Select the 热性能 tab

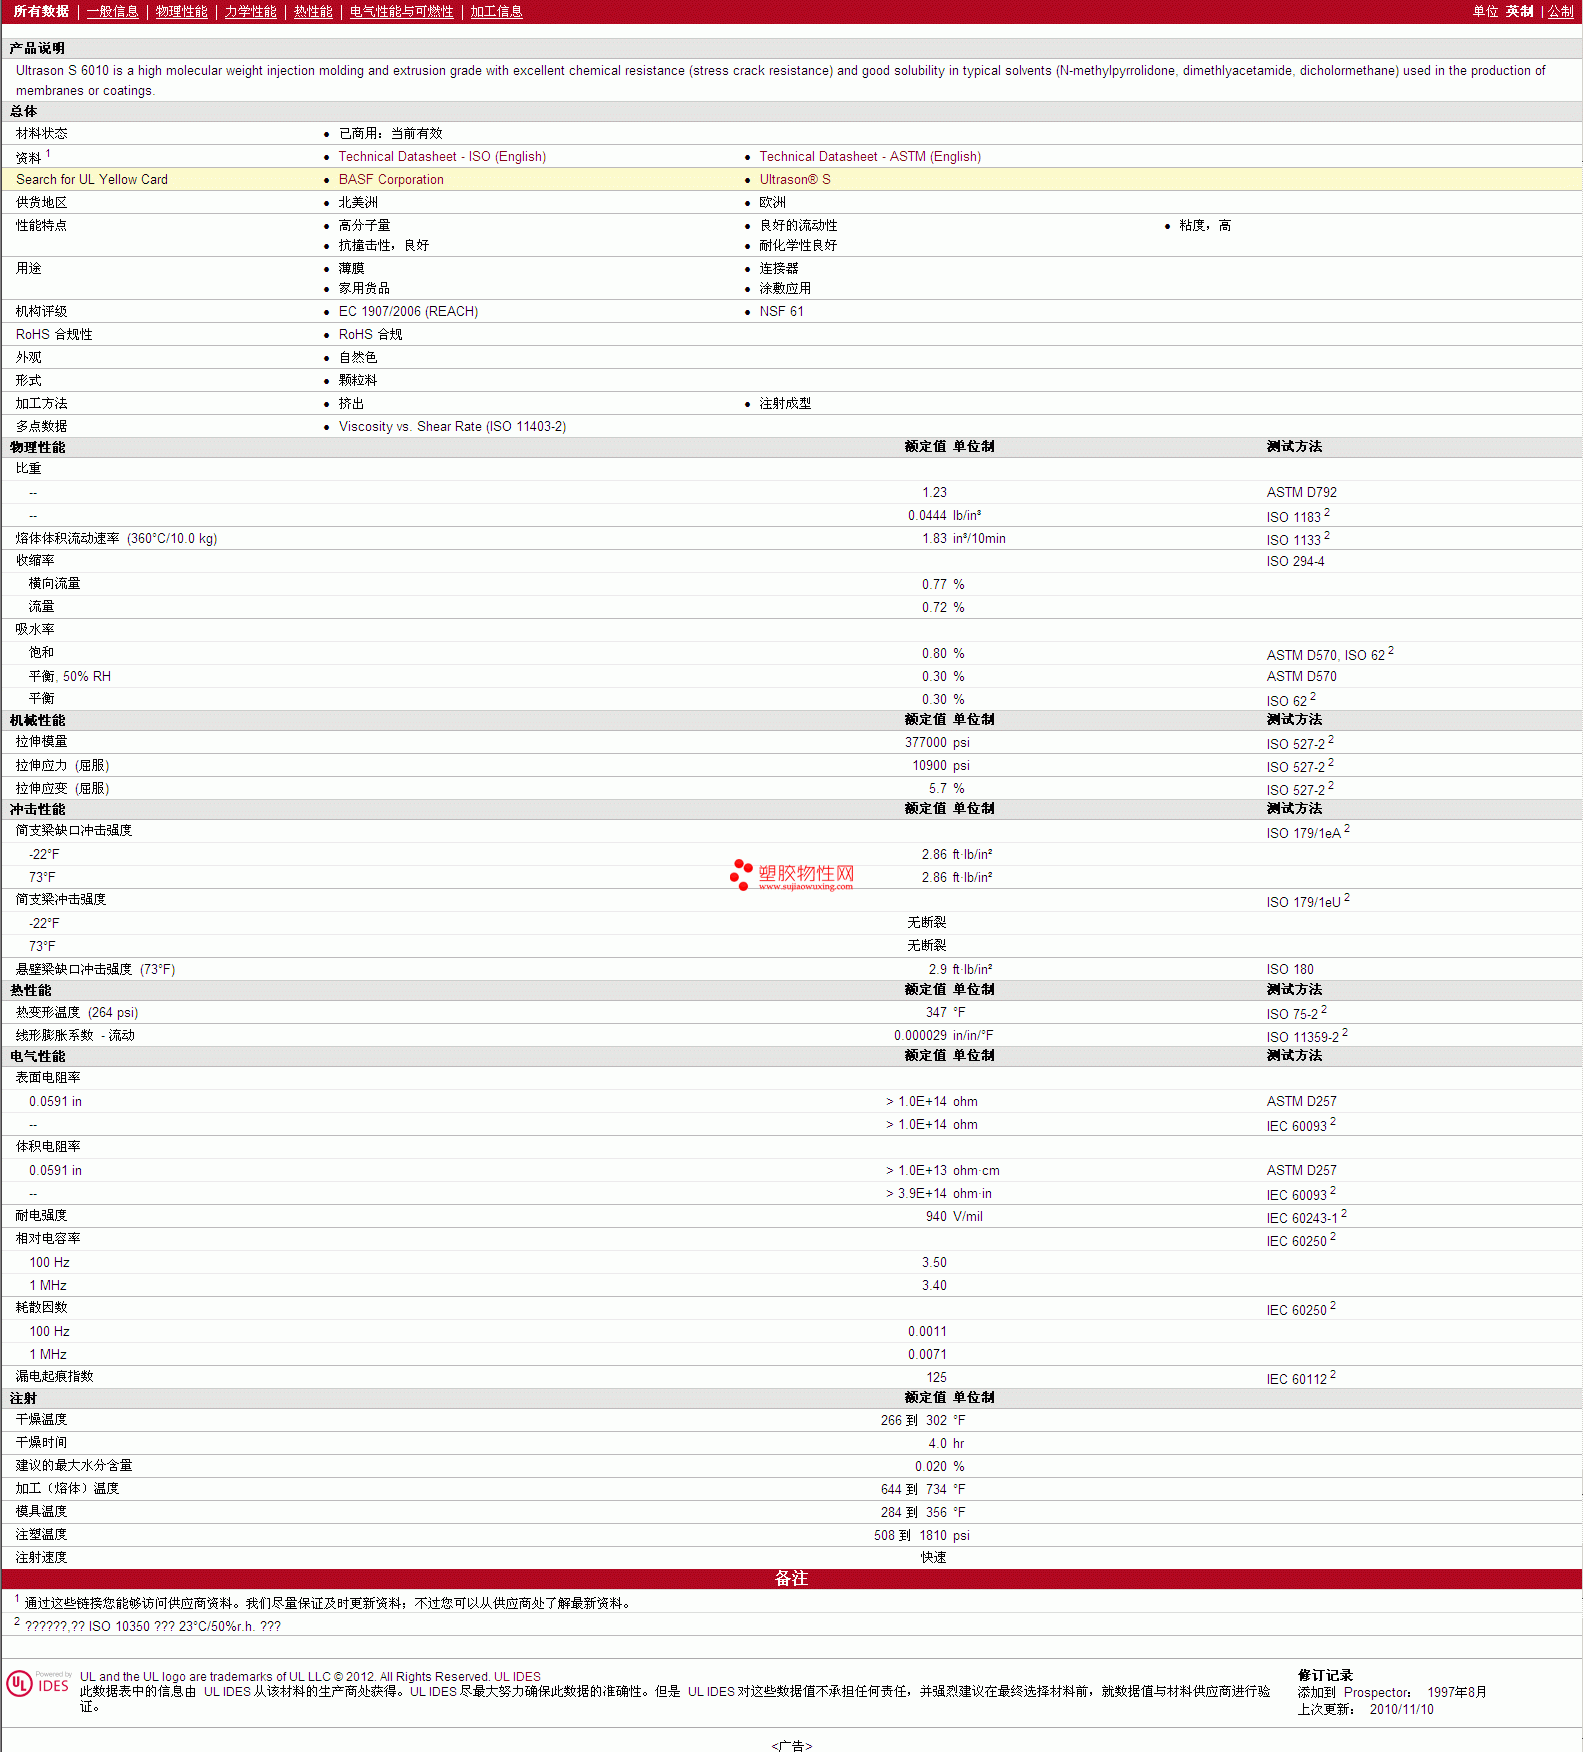coord(313,12)
